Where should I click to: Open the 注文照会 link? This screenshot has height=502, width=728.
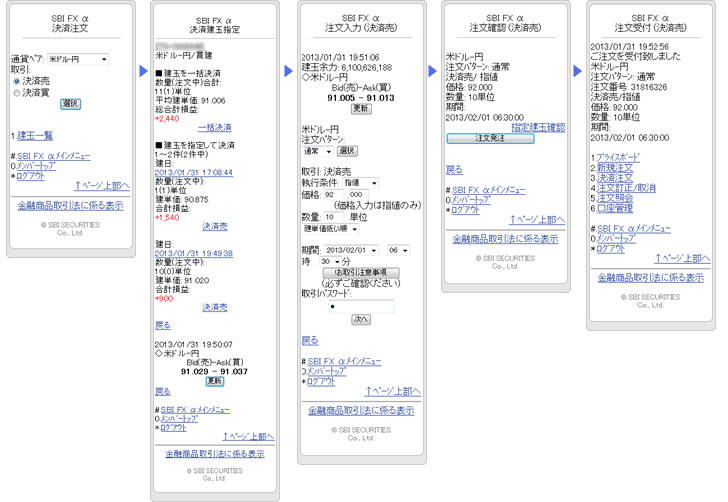click(x=615, y=198)
